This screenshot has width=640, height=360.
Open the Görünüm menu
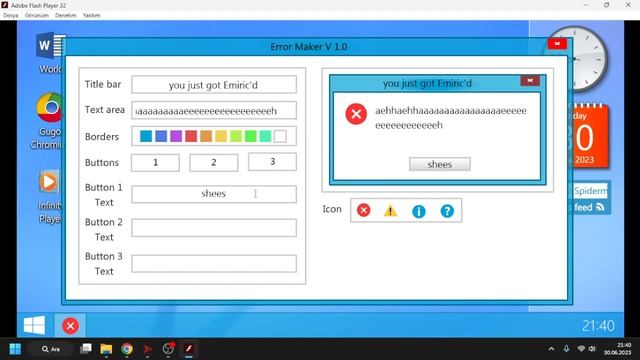tap(36, 15)
